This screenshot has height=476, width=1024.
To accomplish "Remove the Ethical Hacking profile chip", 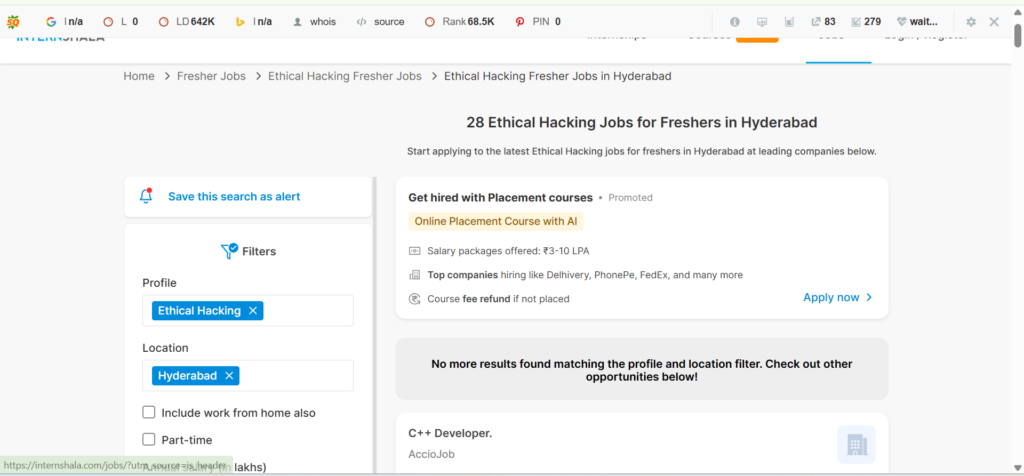I will [253, 311].
